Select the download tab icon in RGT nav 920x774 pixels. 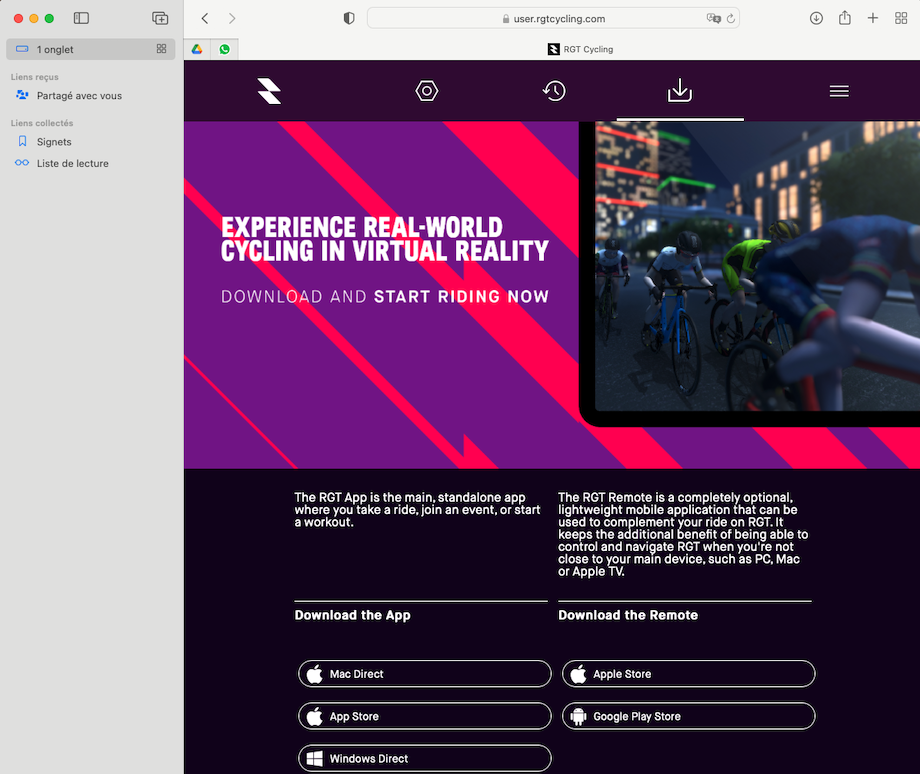(x=680, y=90)
